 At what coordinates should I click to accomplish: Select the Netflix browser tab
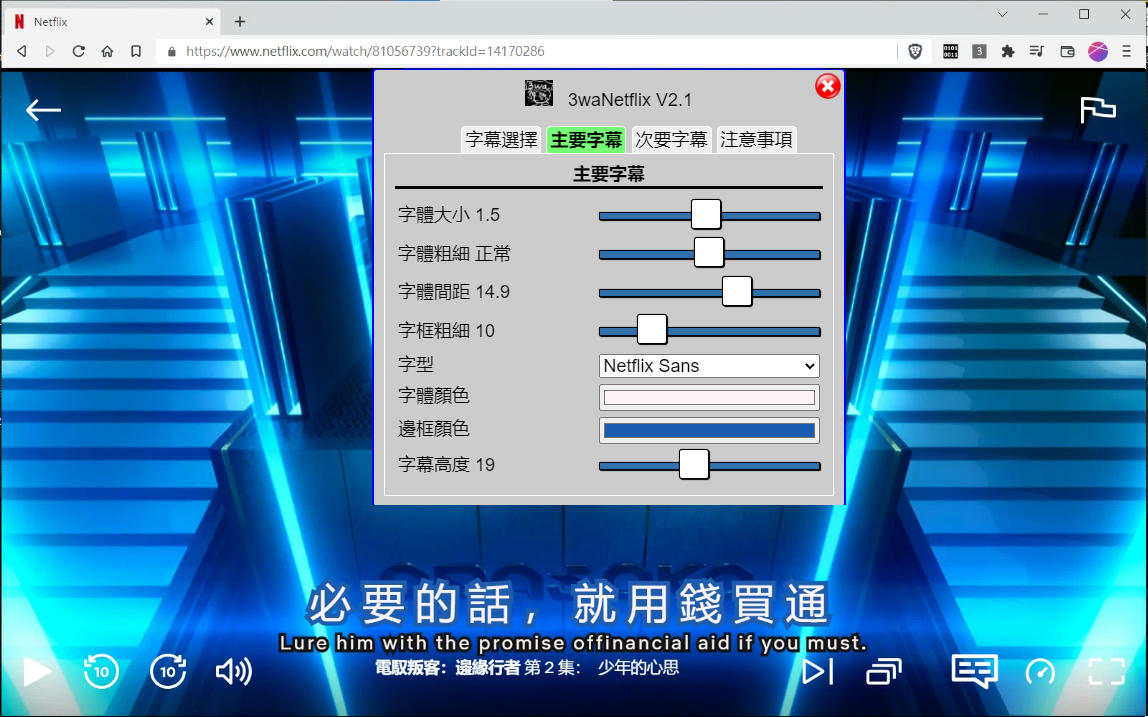(x=113, y=21)
